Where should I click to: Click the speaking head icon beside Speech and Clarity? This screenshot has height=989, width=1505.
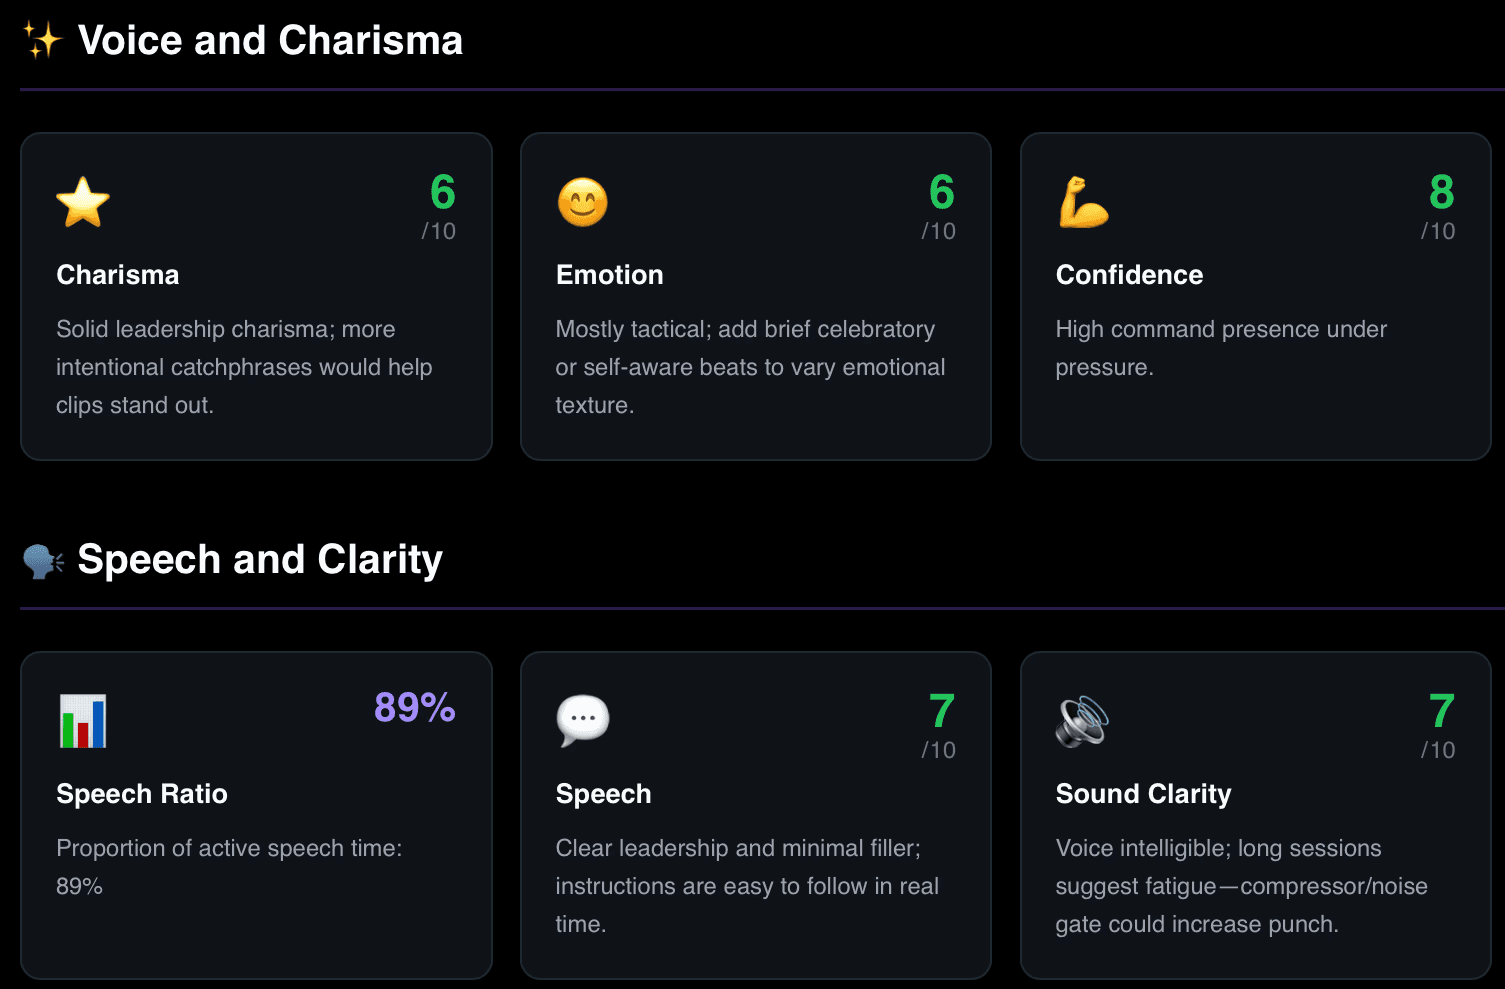[43, 560]
